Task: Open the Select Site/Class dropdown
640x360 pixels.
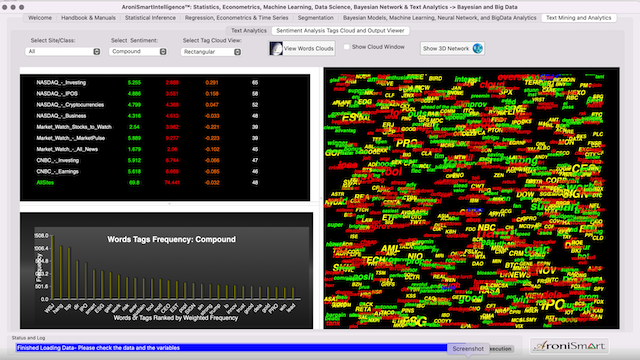Action: pos(63,51)
